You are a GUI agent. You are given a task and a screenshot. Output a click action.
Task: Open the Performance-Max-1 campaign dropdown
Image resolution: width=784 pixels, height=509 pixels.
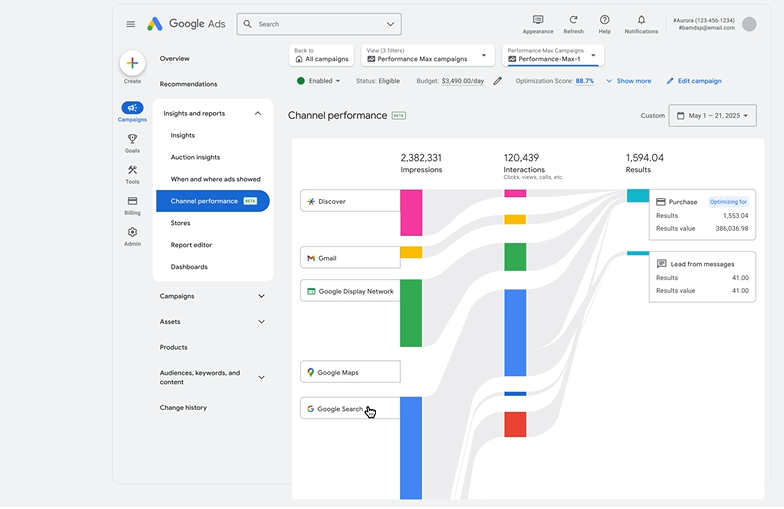click(593, 55)
